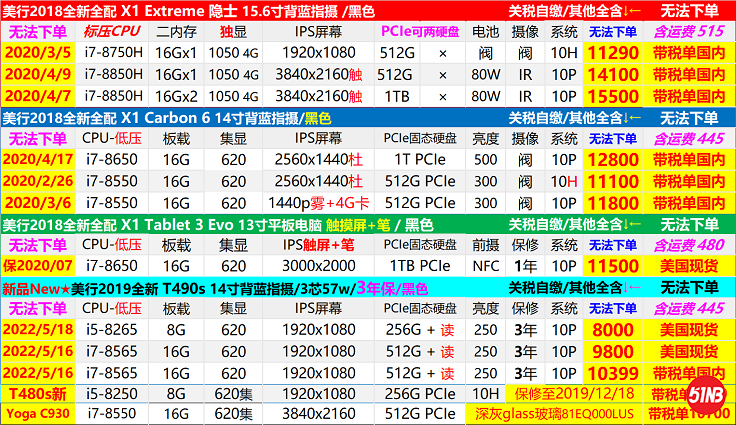Click the 1年 warranty cell
The width and height of the screenshot is (736, 425).
coord(525,266)
